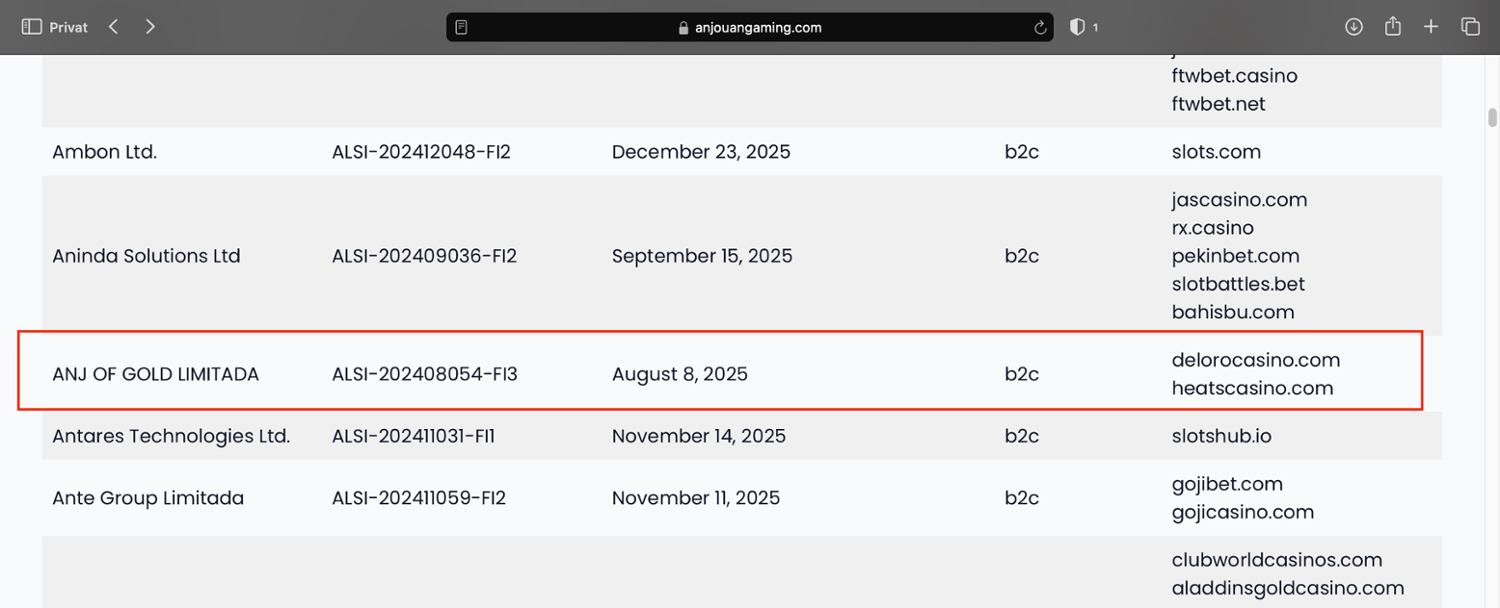1500x608 pixels.
Task: Click the gojicasino.com domain text
Action: pos(1242,512)
